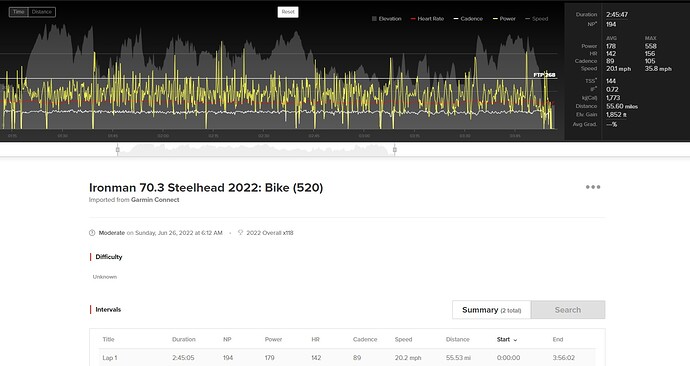The height and width of the screenshot is (366, 690).
Task: Click the max power value 558
Action: [x=650, y=46]
